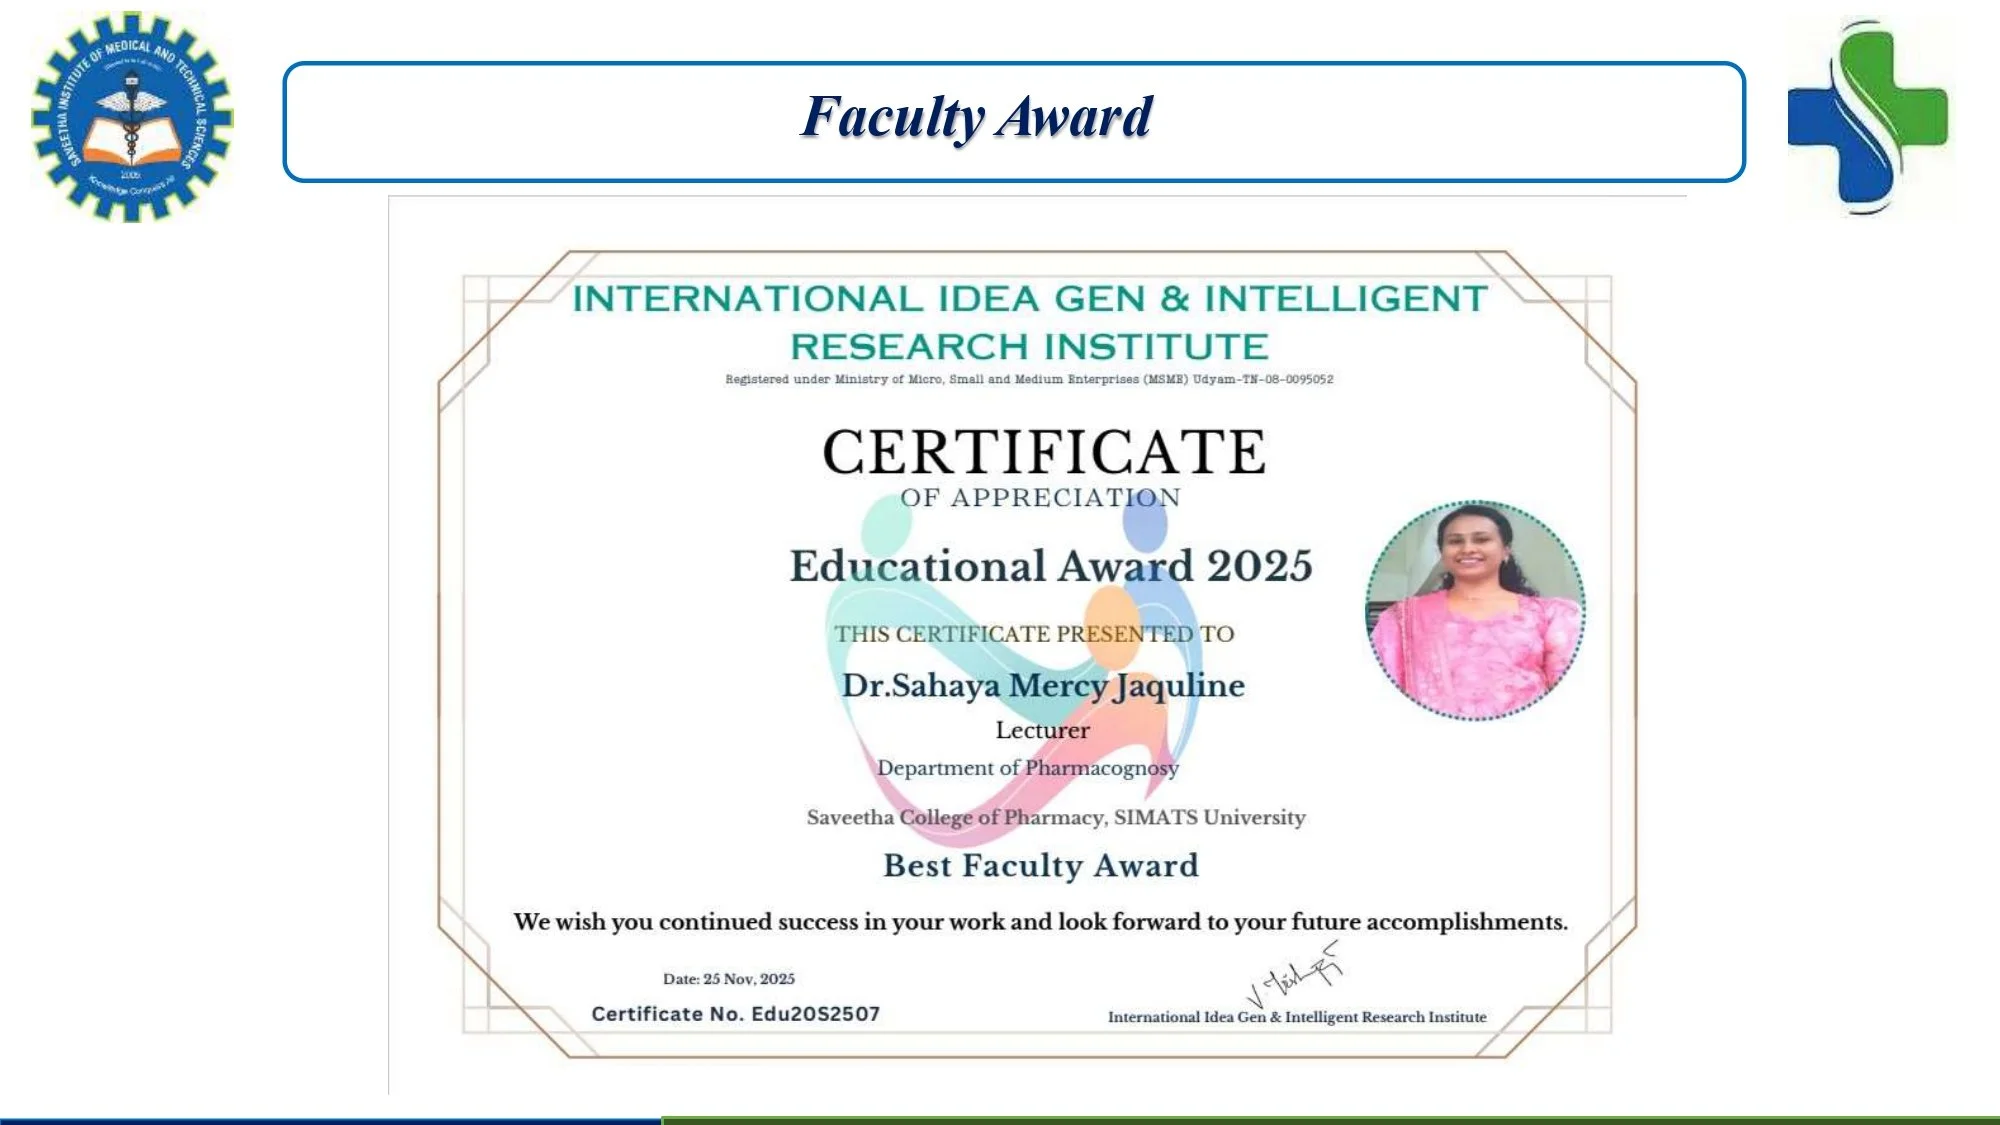Click "Certificate No. Edu20S2507" text
Image resolution: width=2000 pixels, height=1125 pixels.
tap(736, 1014)
